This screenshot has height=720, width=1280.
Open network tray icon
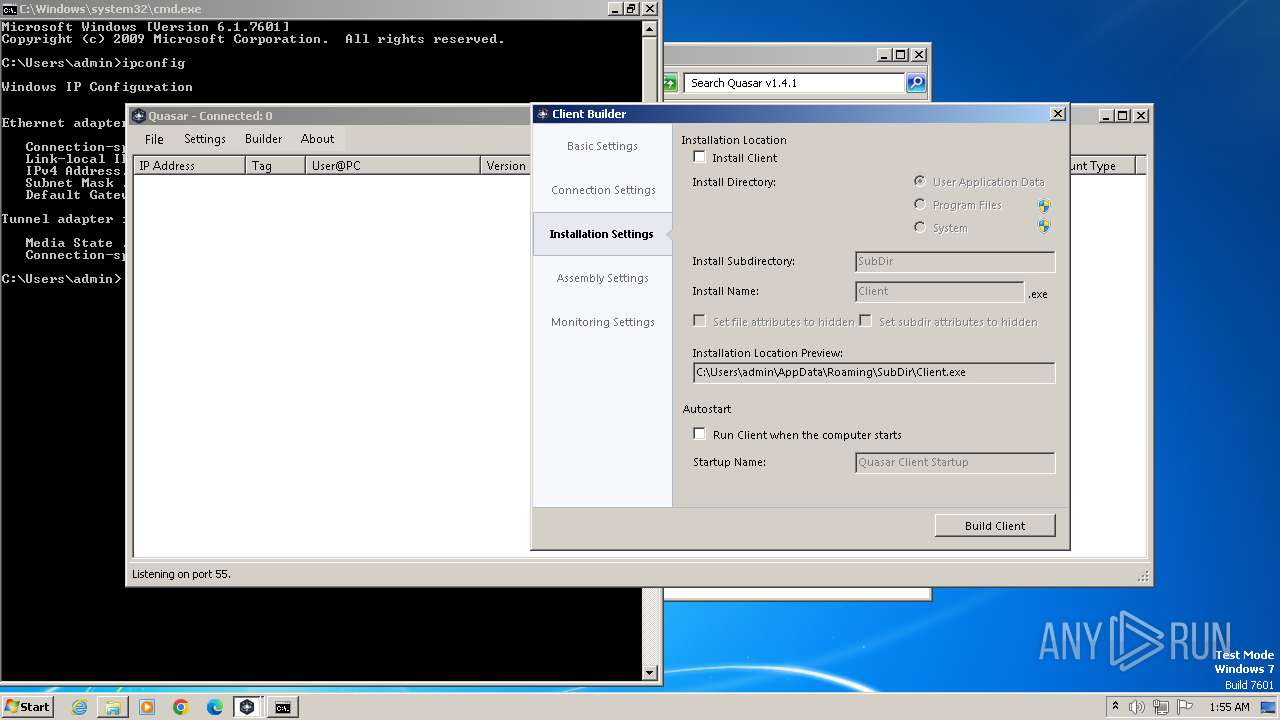[1161, 707]
